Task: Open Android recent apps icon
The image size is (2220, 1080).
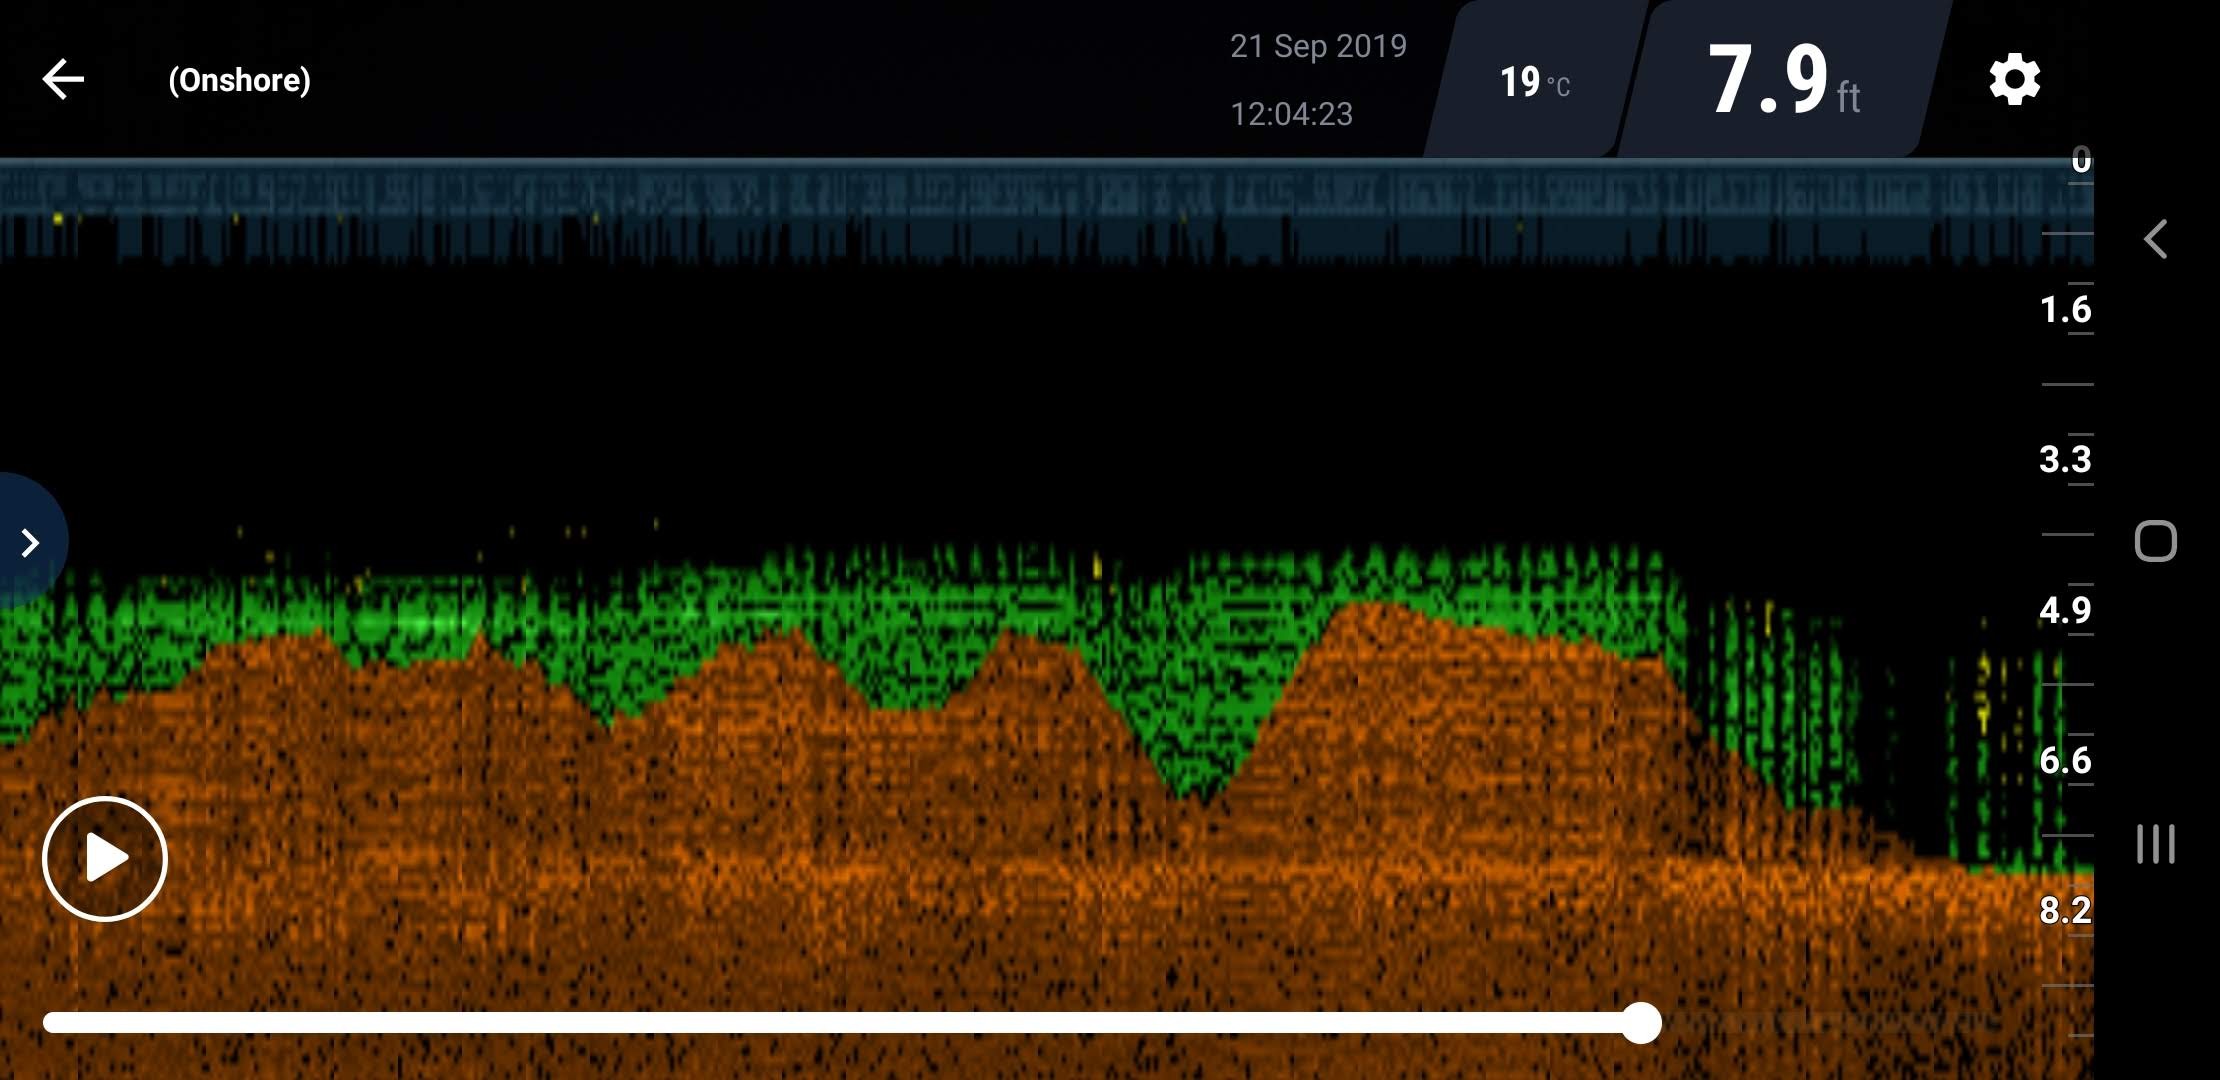Action: coord(2156,844)
